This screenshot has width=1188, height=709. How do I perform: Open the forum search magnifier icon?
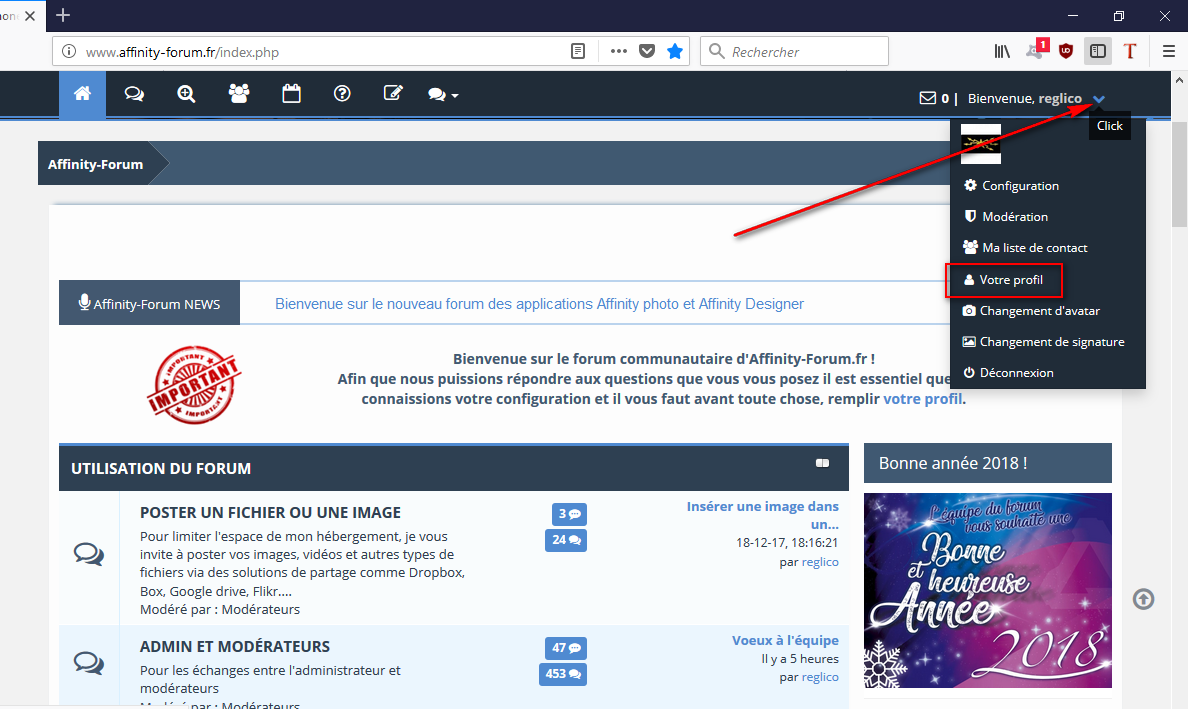(x=186, y=94)
